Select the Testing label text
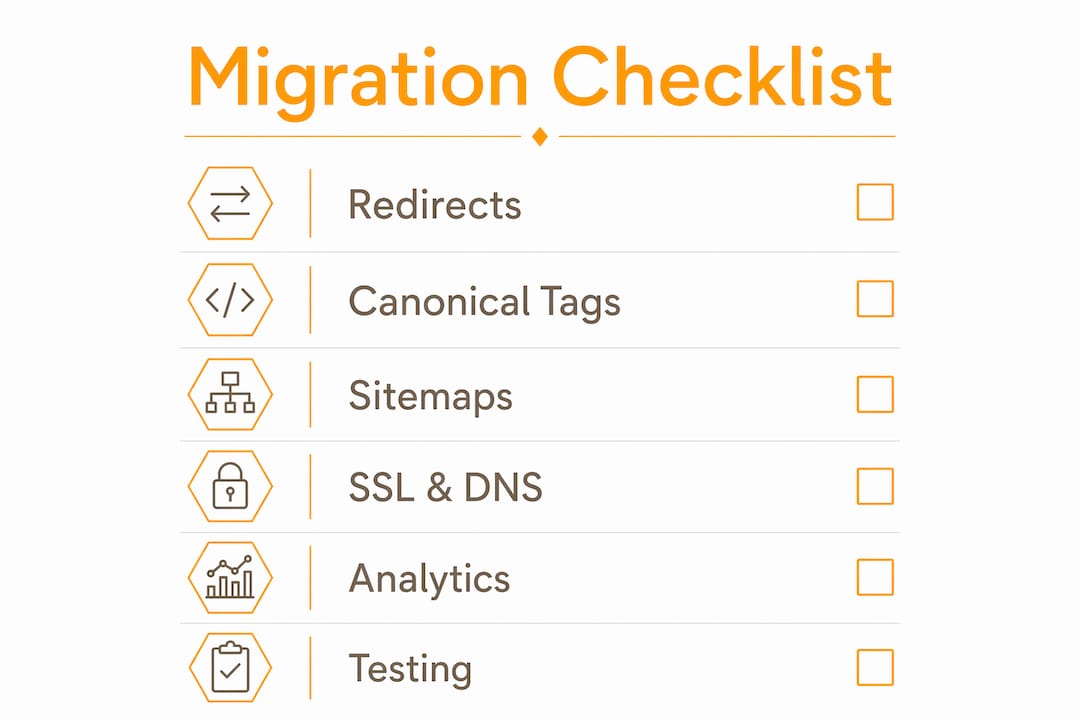This screenshot has height=720, width=1080. click(411, 669)
